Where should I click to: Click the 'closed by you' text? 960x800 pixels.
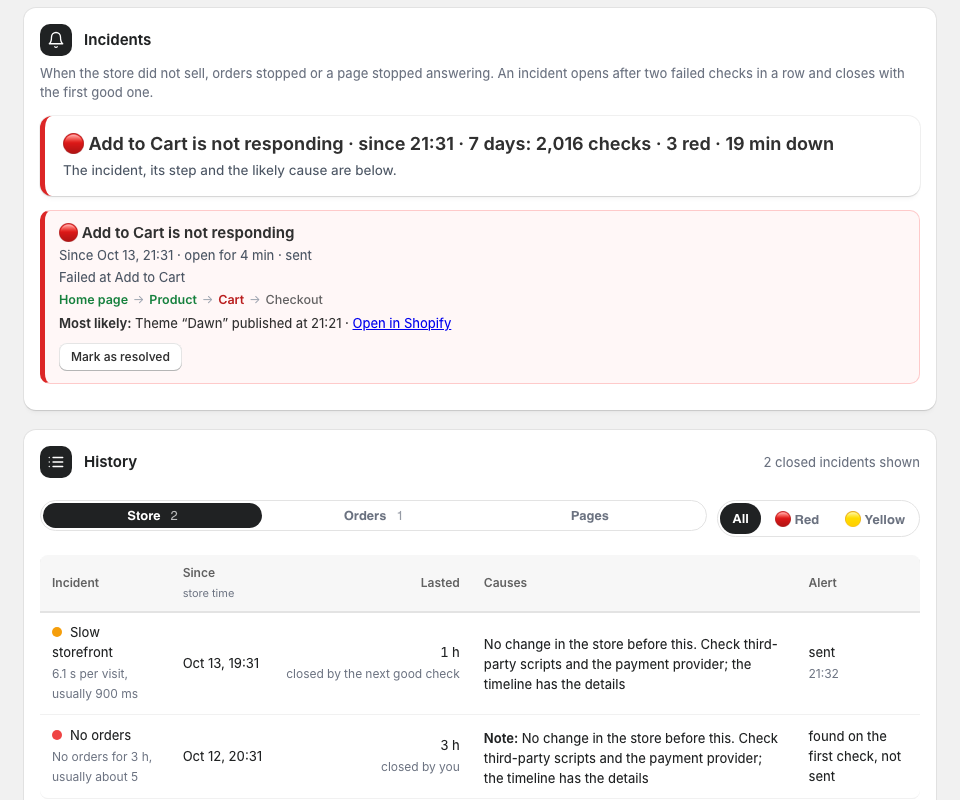point(420,767)
